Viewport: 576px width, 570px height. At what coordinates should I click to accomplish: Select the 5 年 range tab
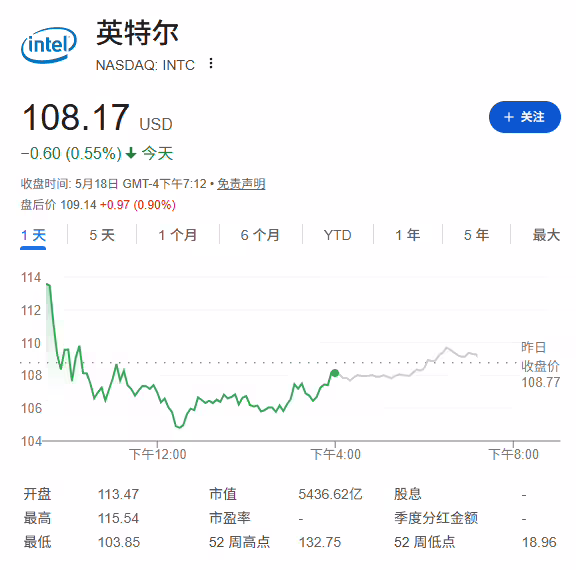[476, 235]
